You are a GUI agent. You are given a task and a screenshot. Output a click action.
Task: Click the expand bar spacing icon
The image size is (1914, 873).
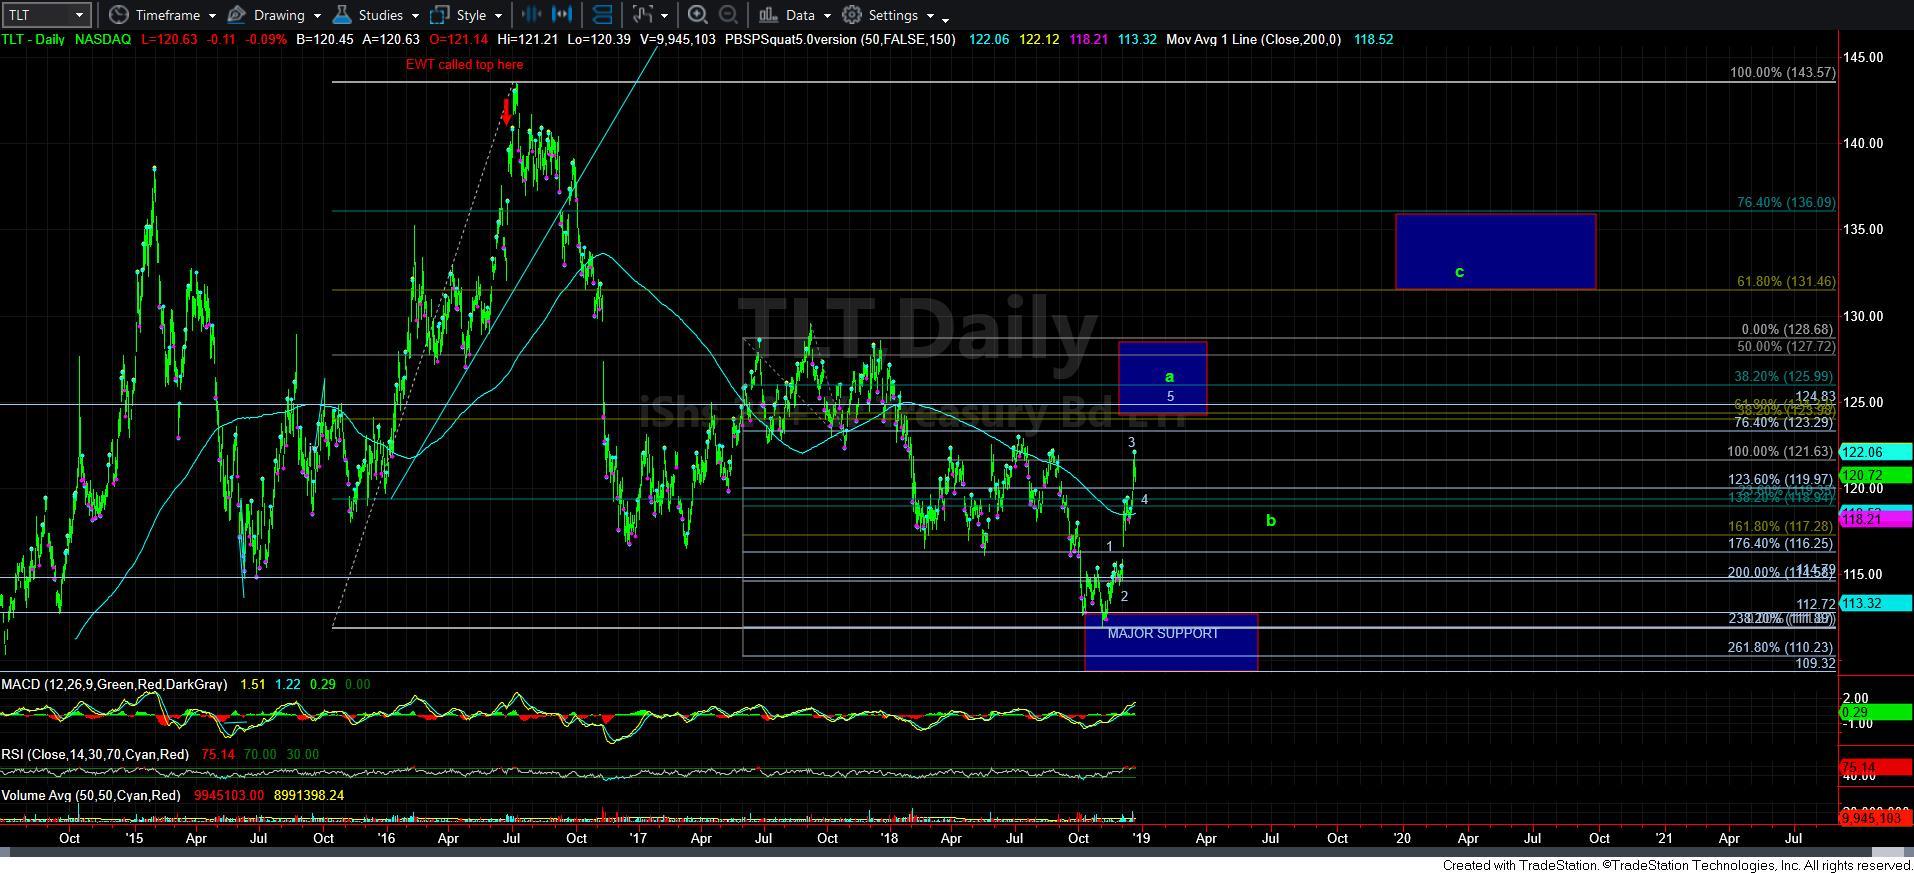pyautogui.click(x=563, y=15)
